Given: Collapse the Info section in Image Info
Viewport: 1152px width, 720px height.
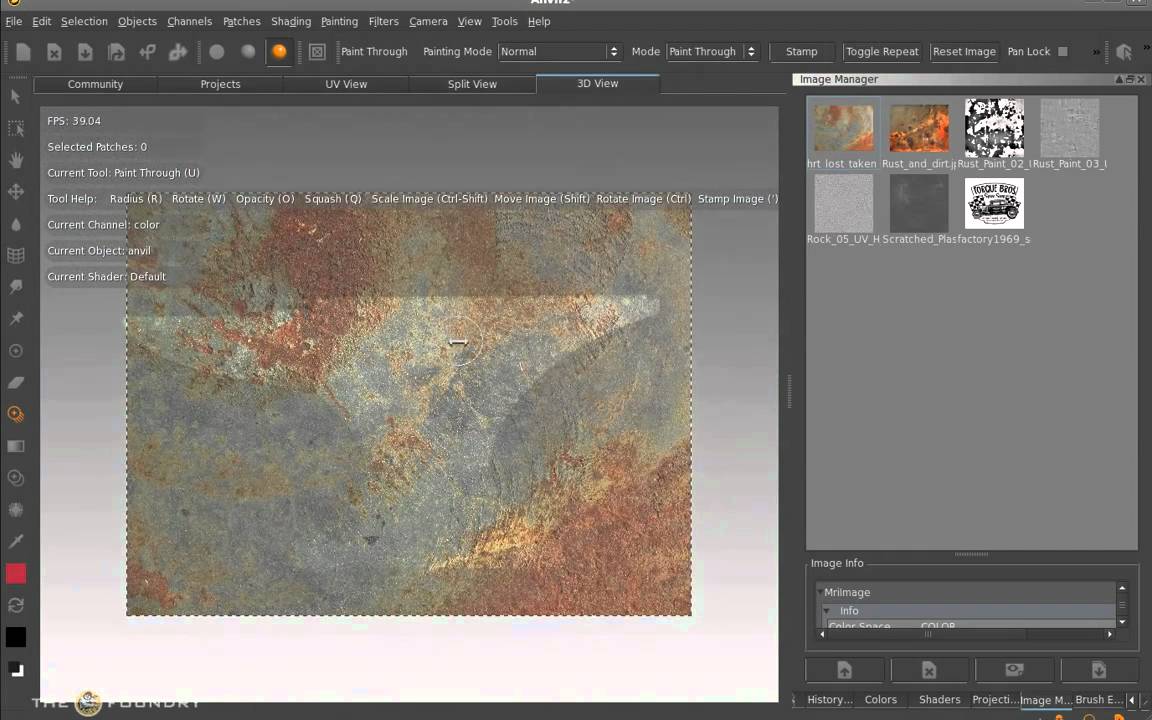Looking at the screenshot, I should coord(828,611).
